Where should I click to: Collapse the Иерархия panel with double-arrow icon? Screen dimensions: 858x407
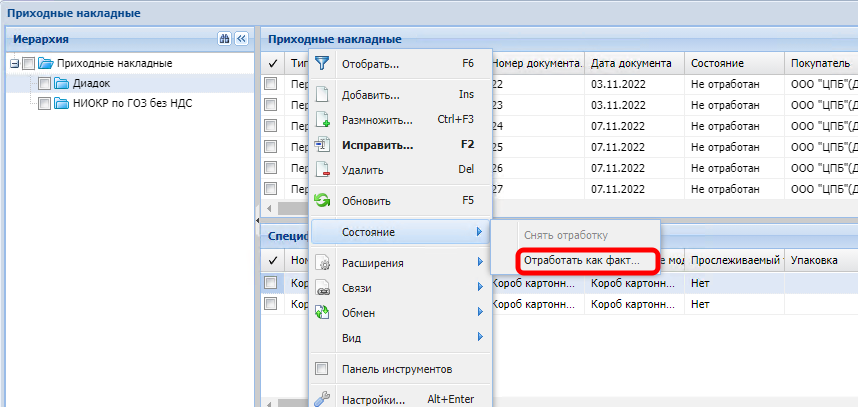tap(241, 39)
